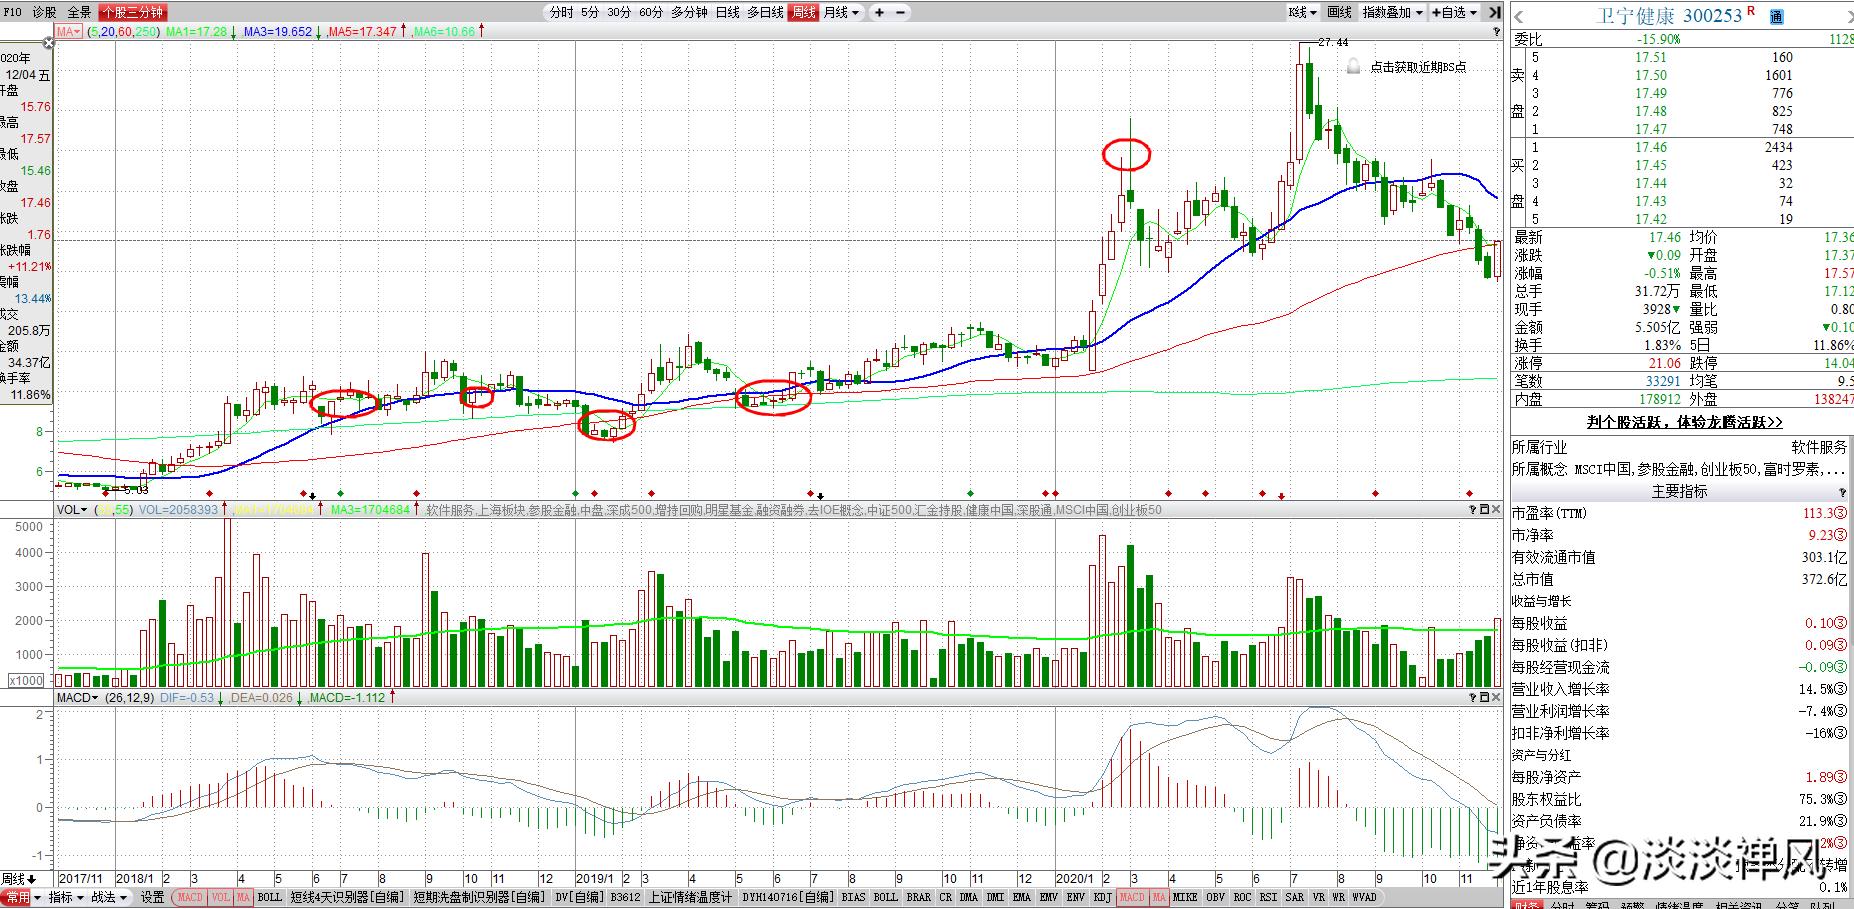Collapse right panel with arrow-bar icon
1854x909 pixels.
[1494, 12]
